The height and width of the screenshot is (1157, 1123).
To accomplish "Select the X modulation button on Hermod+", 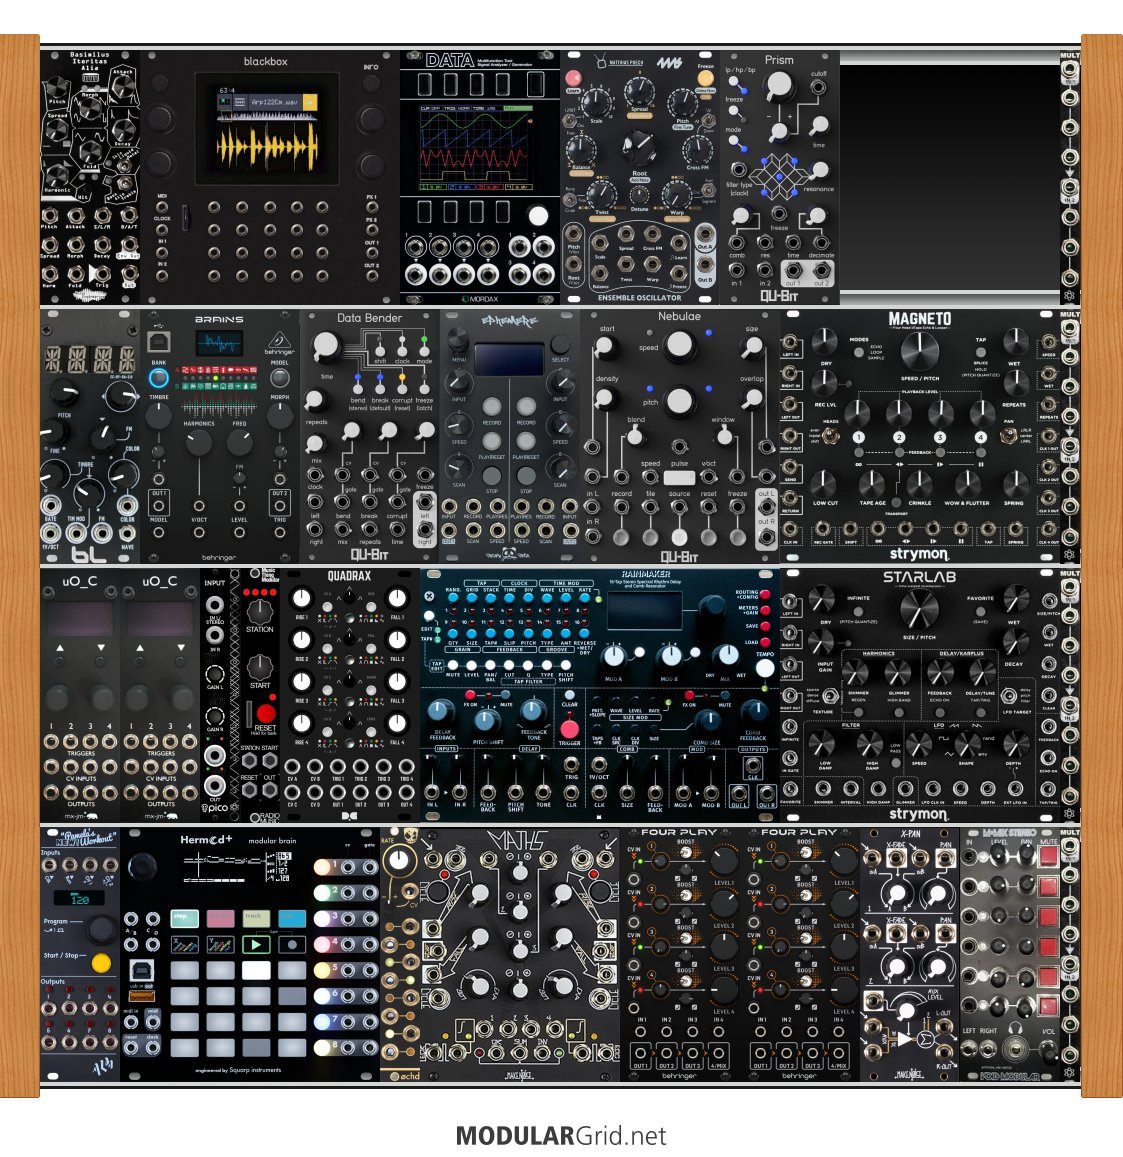I will 184,944.
